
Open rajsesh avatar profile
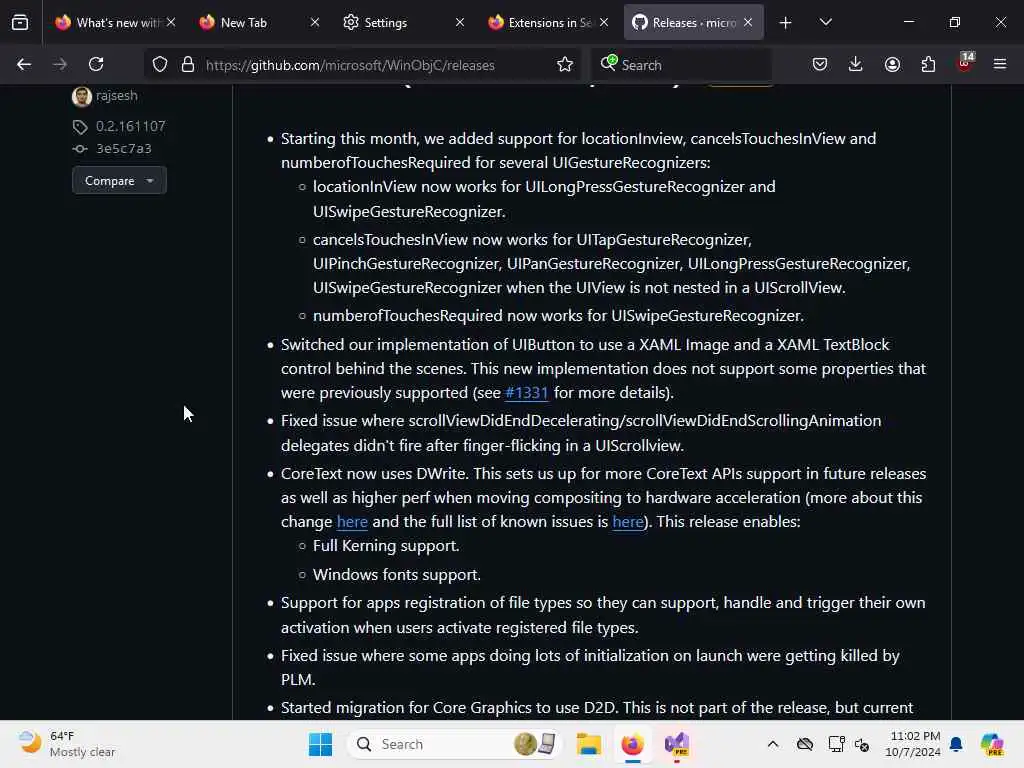click(x=82, y=96)
